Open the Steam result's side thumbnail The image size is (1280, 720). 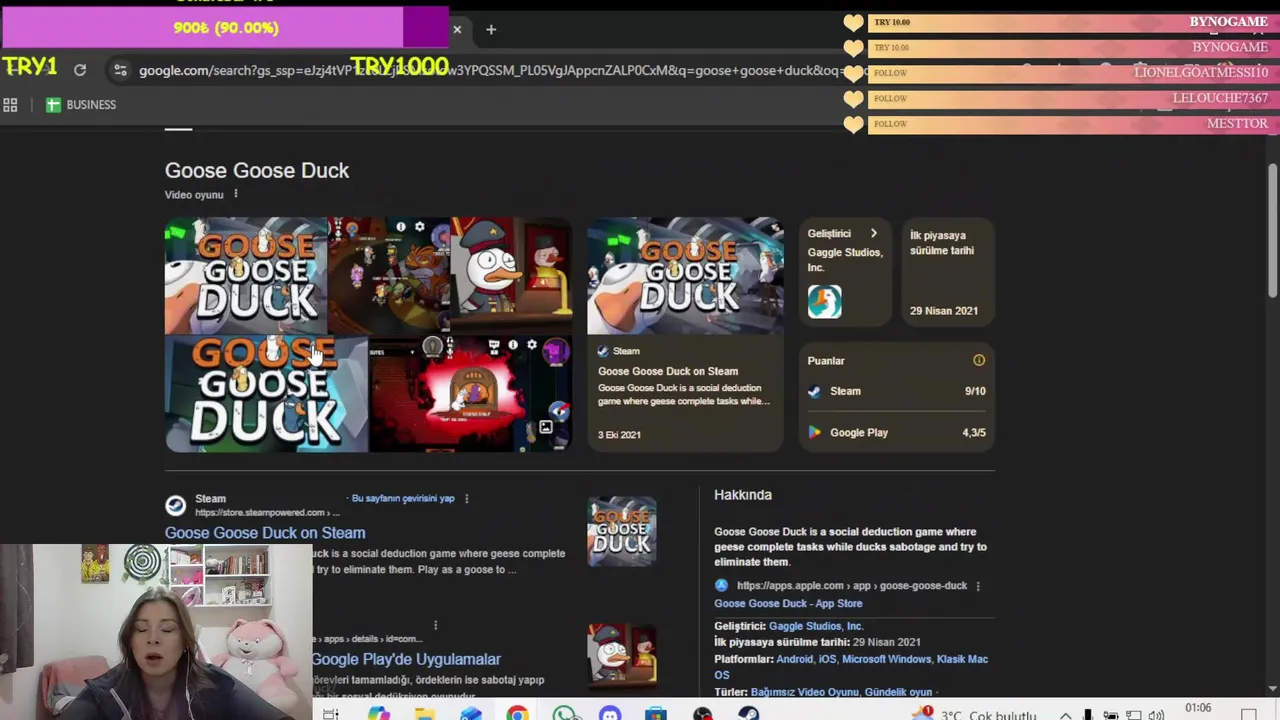(622, 531)
